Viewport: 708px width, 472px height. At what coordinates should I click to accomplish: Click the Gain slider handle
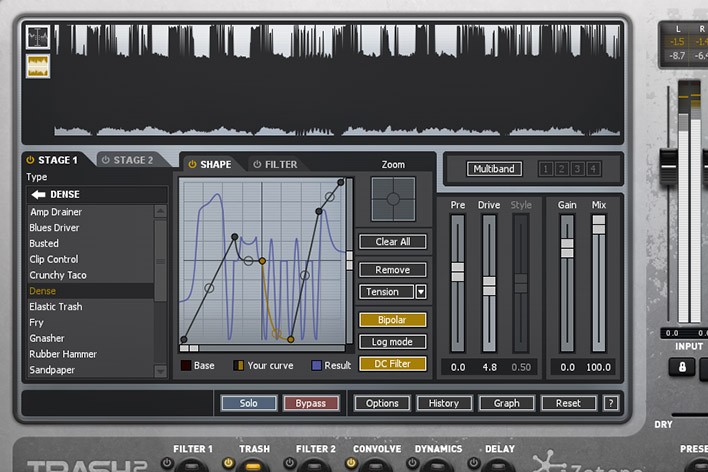click(567, 248)
